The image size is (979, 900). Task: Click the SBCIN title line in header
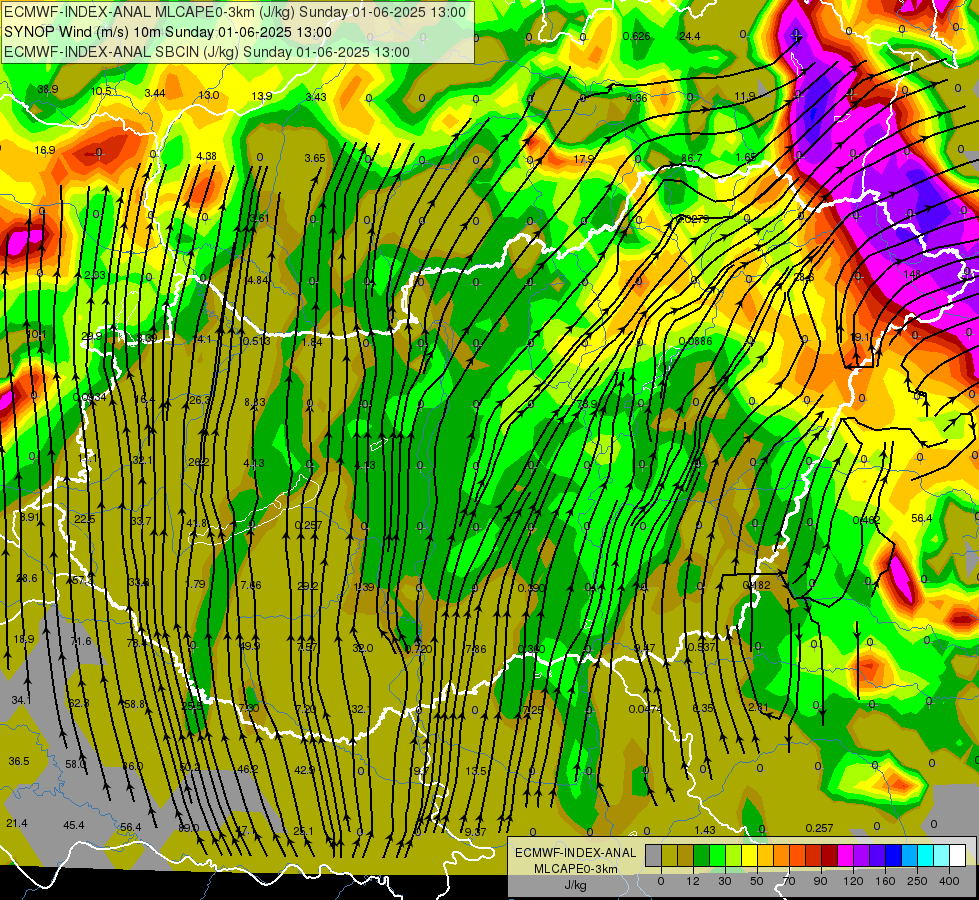point(207,52)
